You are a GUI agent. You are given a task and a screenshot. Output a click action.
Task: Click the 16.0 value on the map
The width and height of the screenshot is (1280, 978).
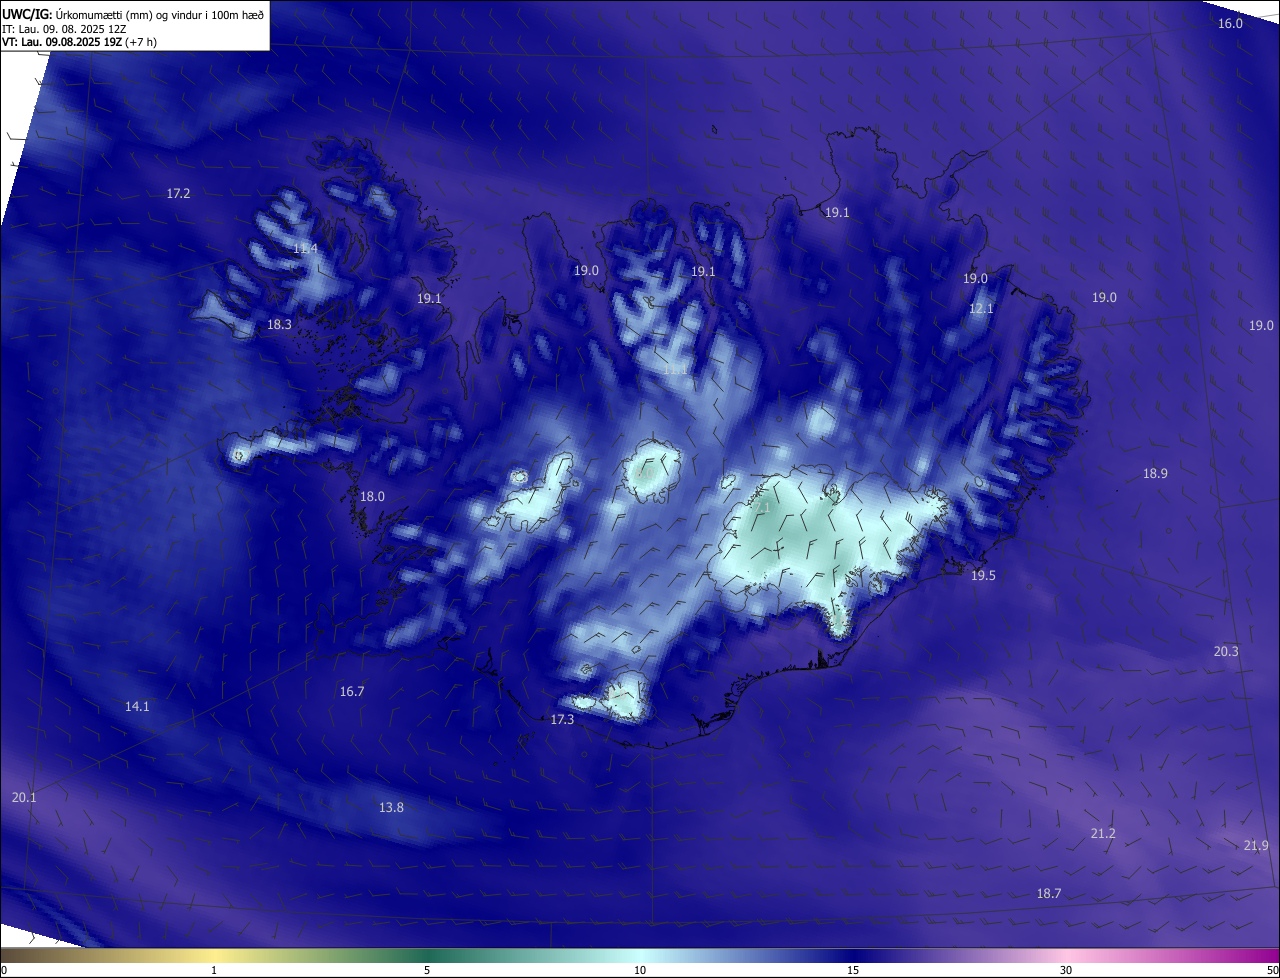(1230, 23)
